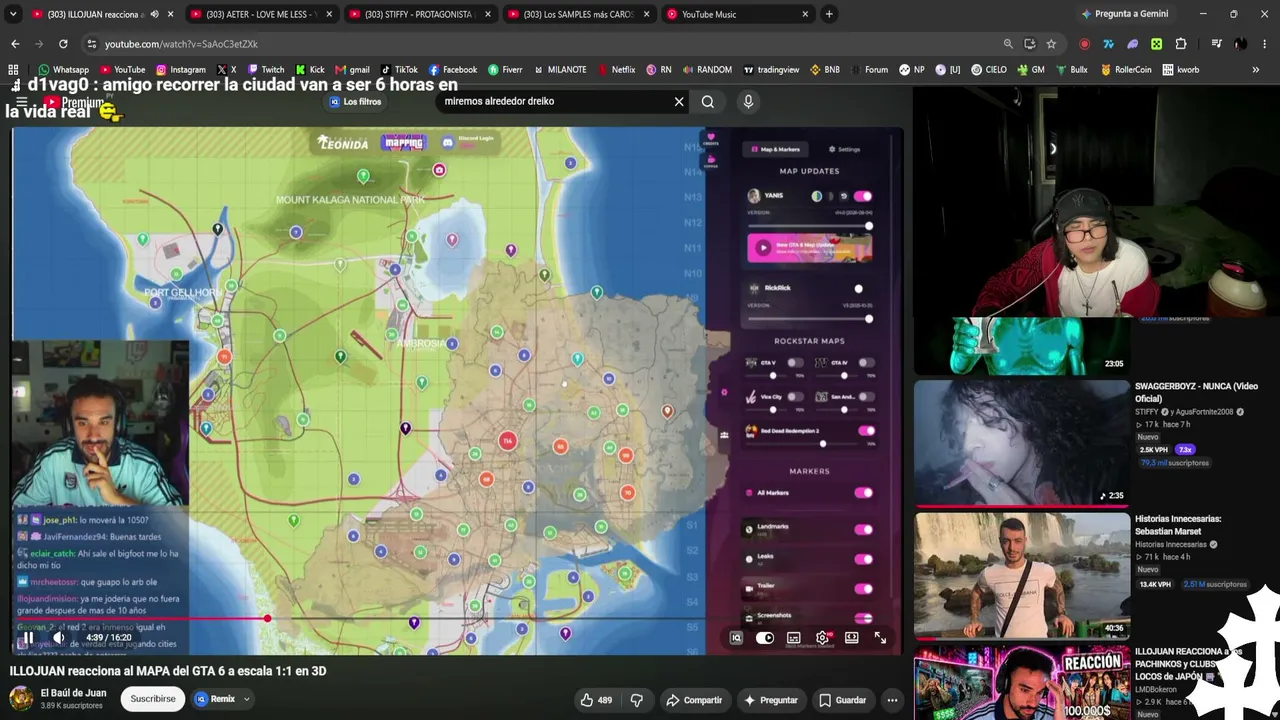Open the Twitch bookmark
The width and height of the screenshot is (1280, 720).
pos(265,70)
